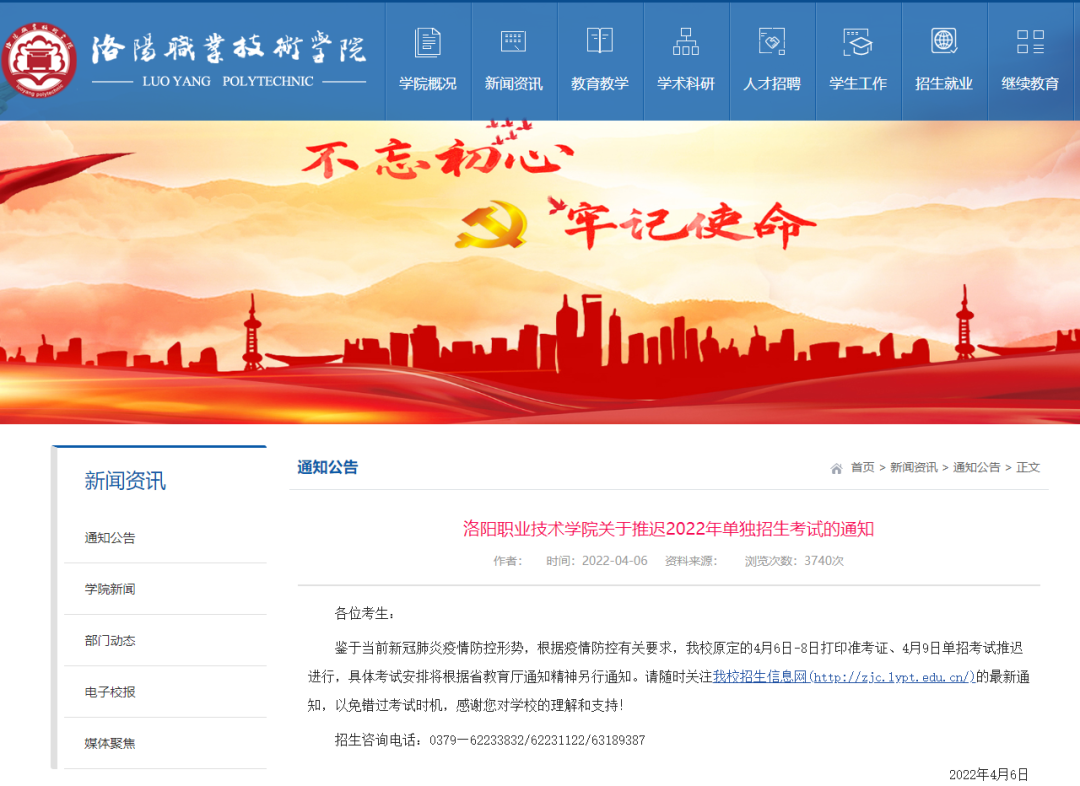Click the 新闻资讯 icon in navigation
This screenshot has height=786, width=1080.
[x=513, y=41]
